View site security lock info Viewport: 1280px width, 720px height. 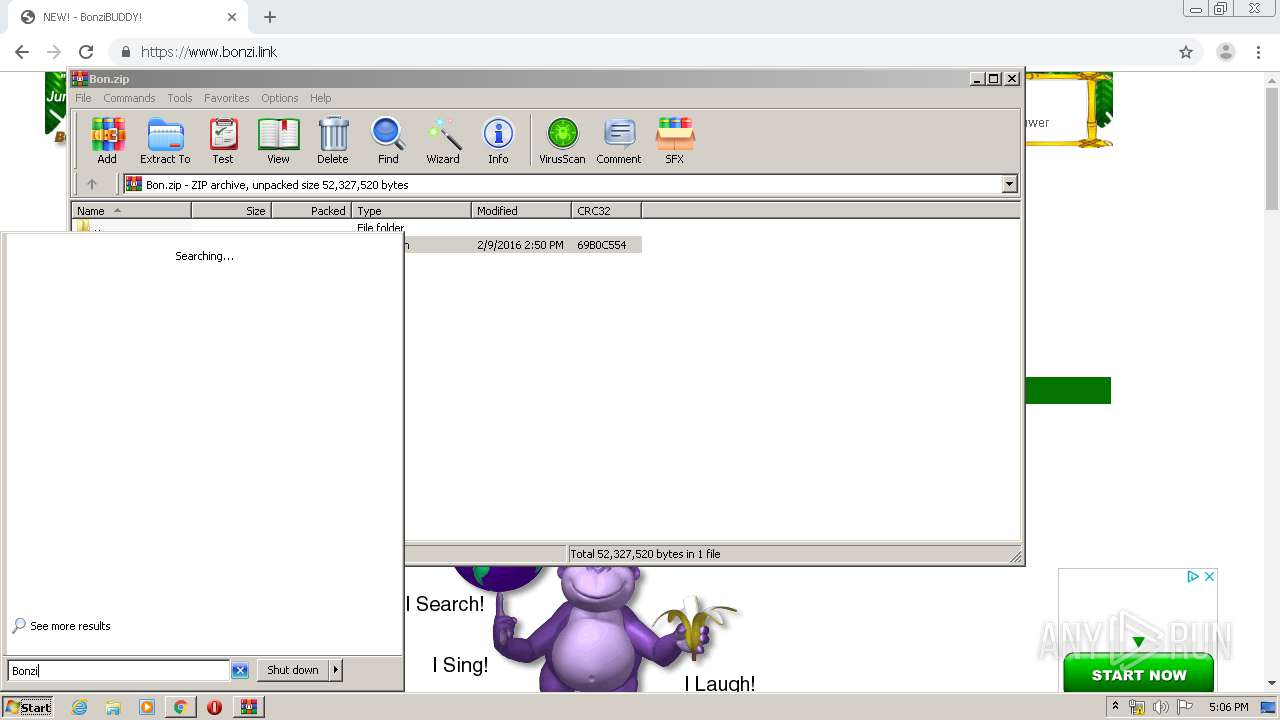click(x=126, y=52)
